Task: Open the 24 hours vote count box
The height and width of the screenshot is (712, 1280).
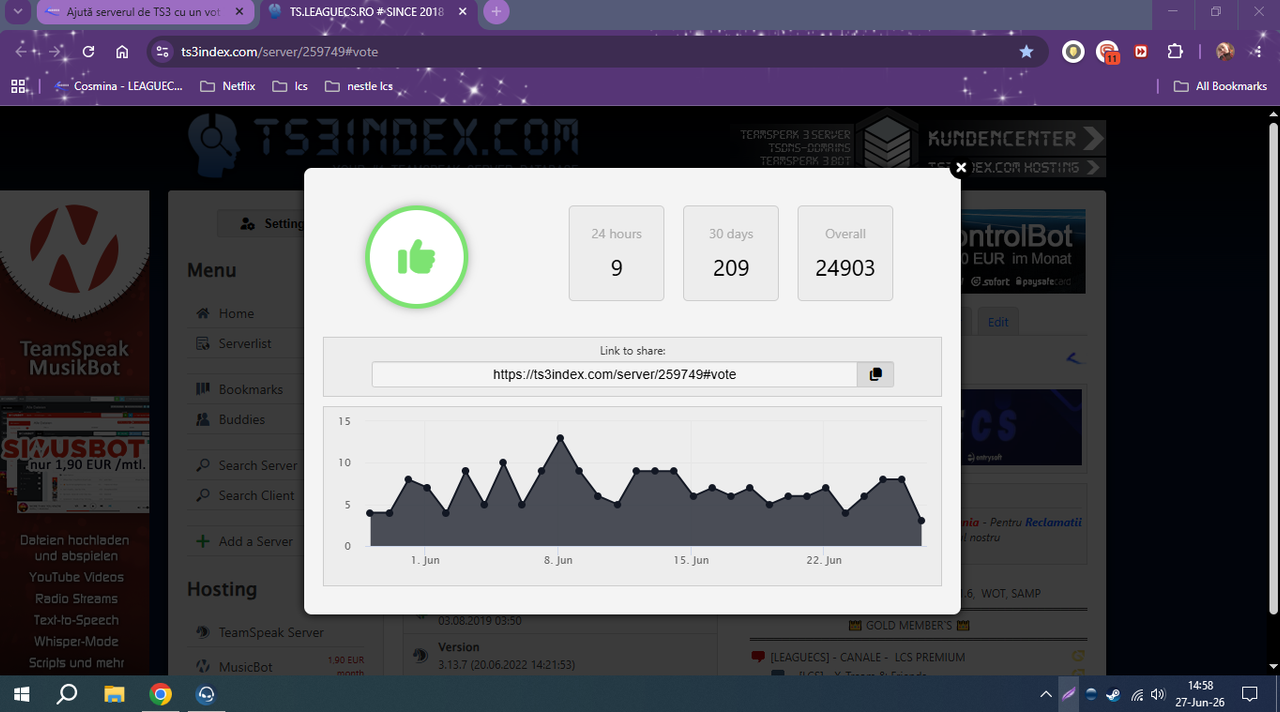Action: (x=616, y=253)
